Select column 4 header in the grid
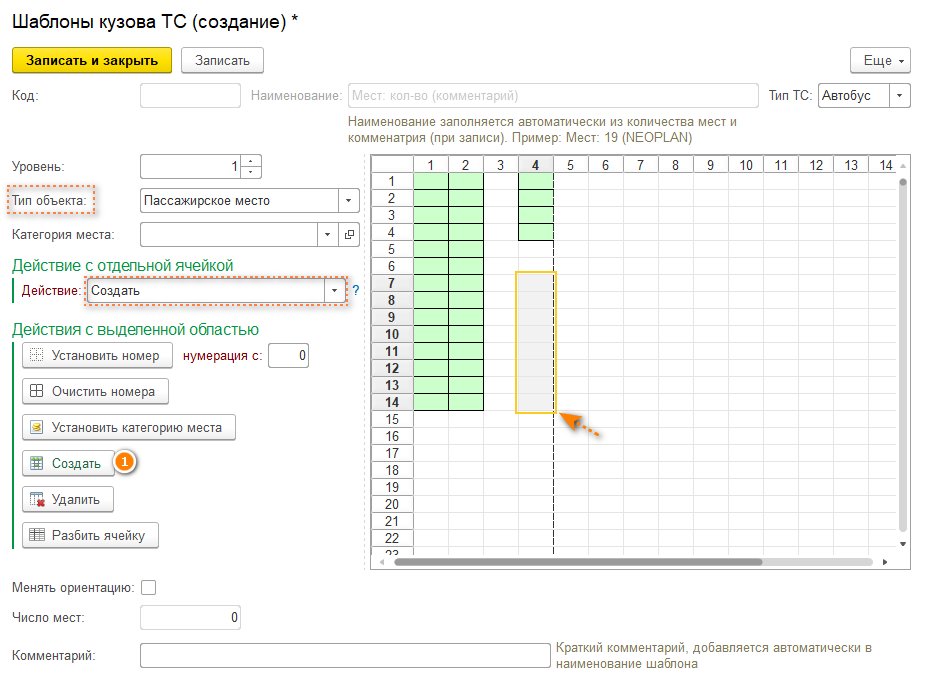928x679 pixels. tap(535, 165)
